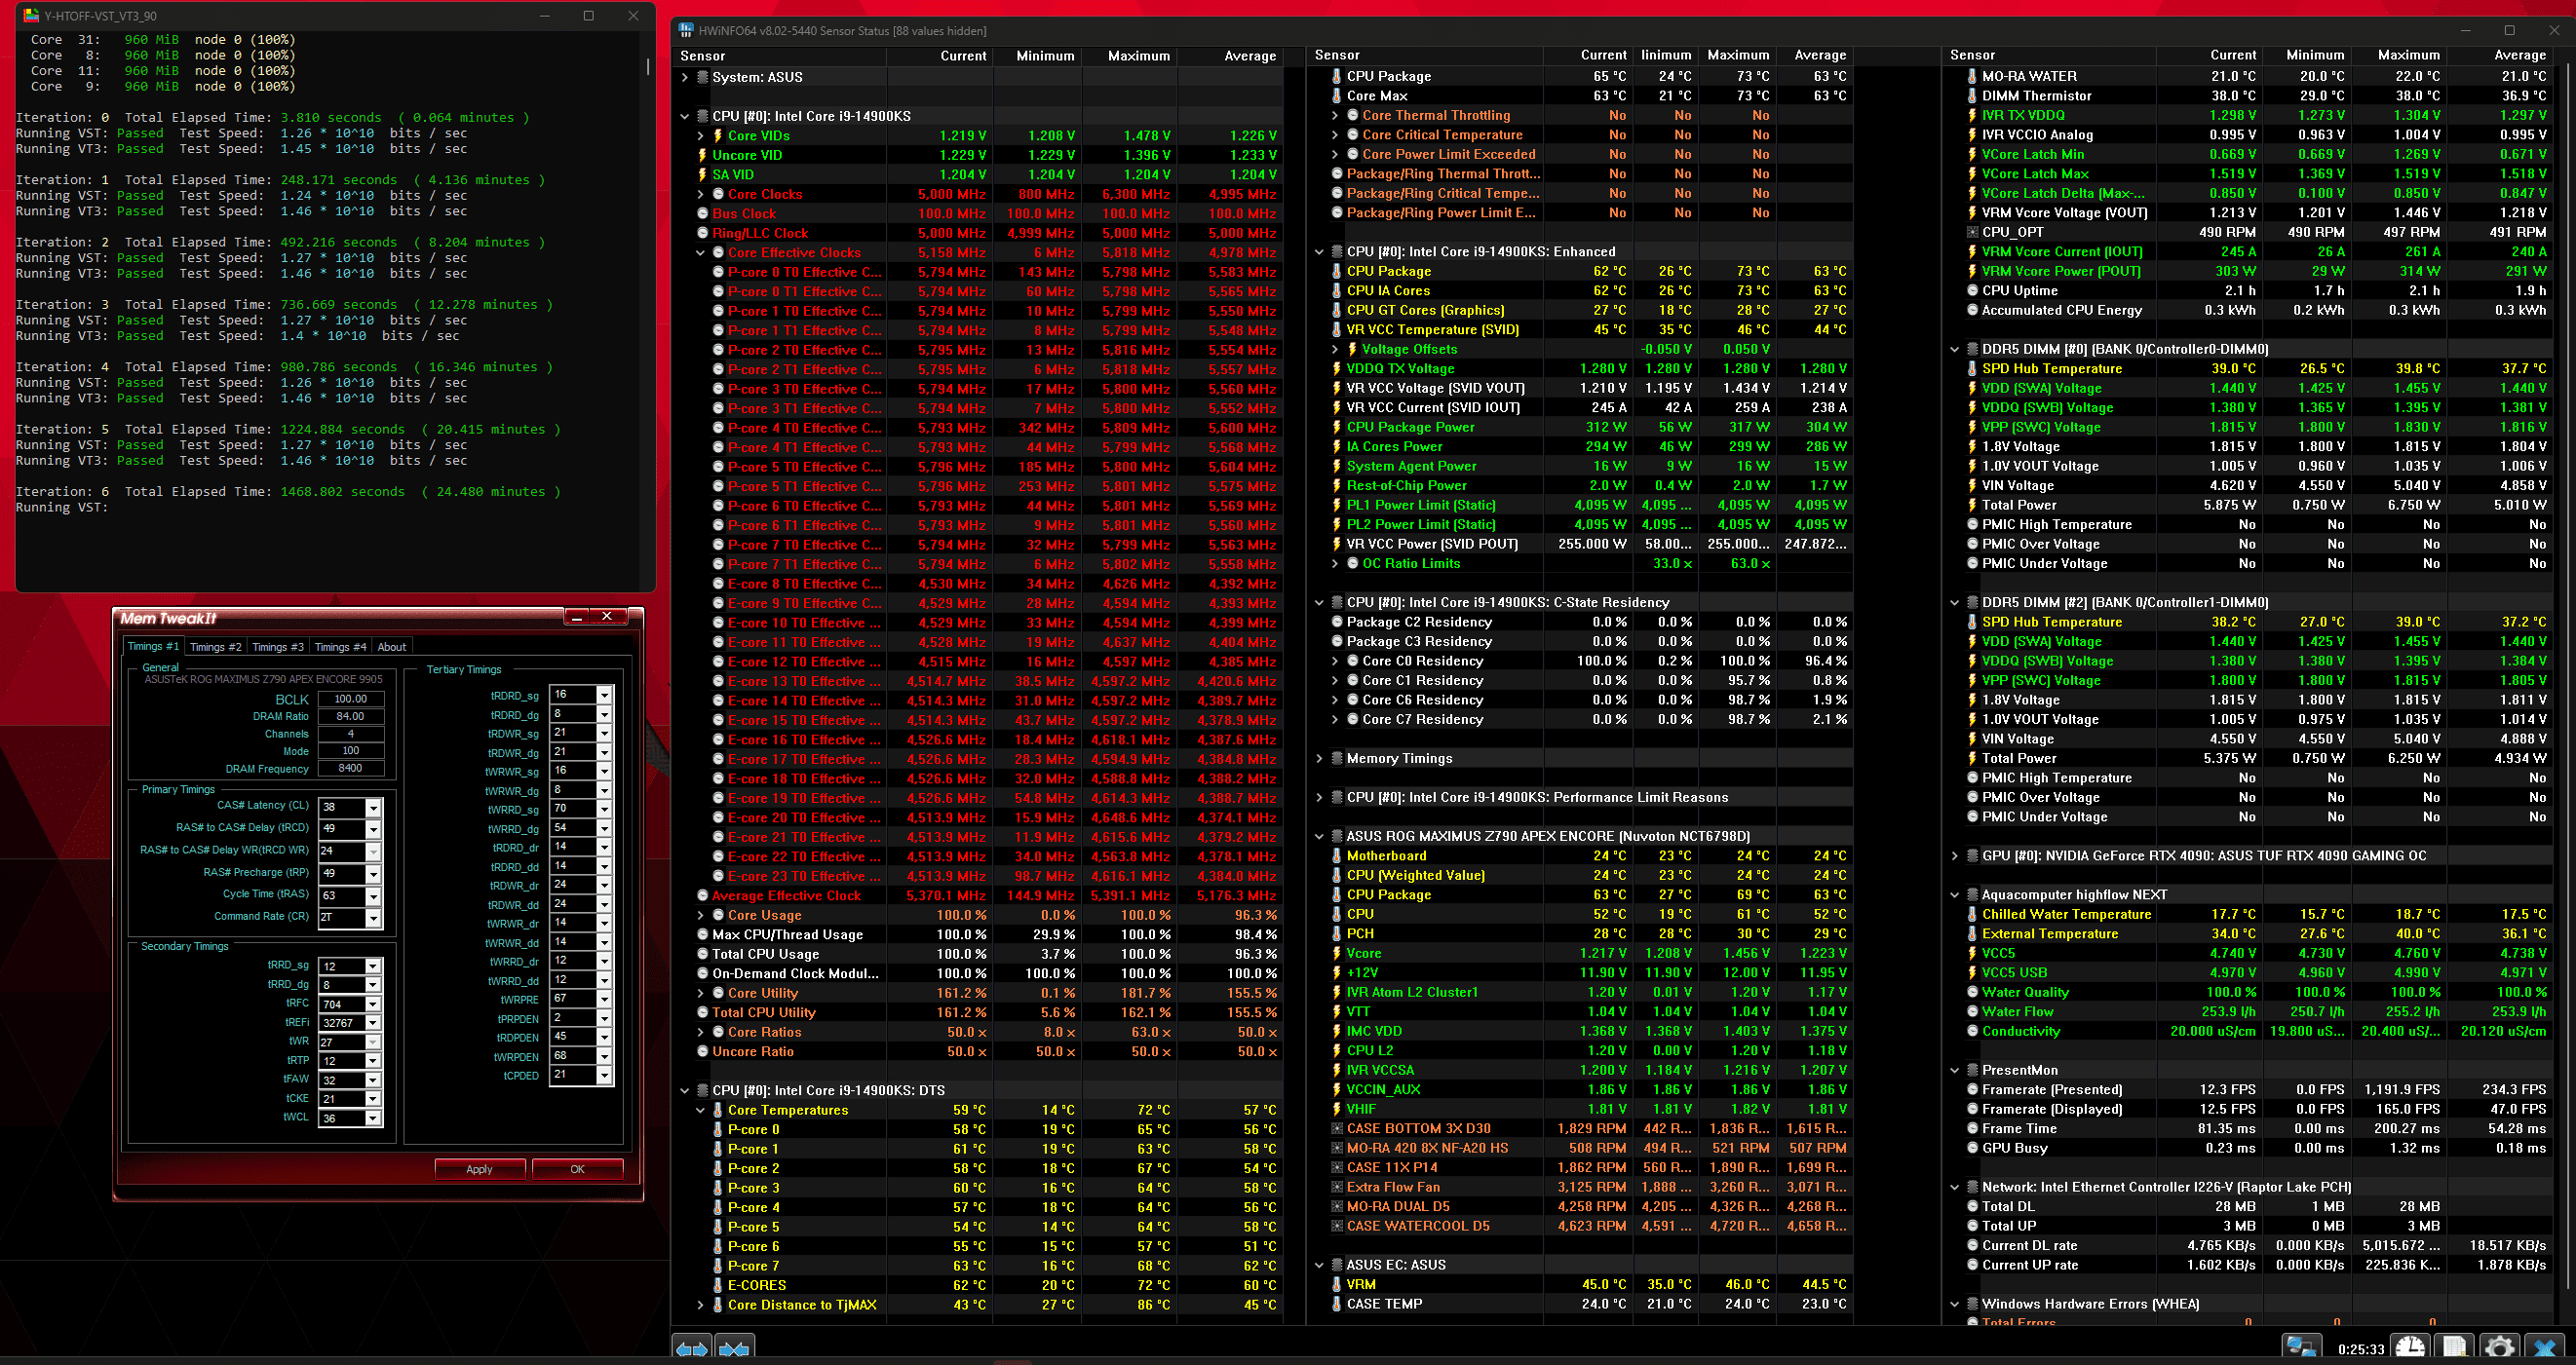Select the CPU Package Power row
This screenshot has height=1365, width=2576.
1580,427
